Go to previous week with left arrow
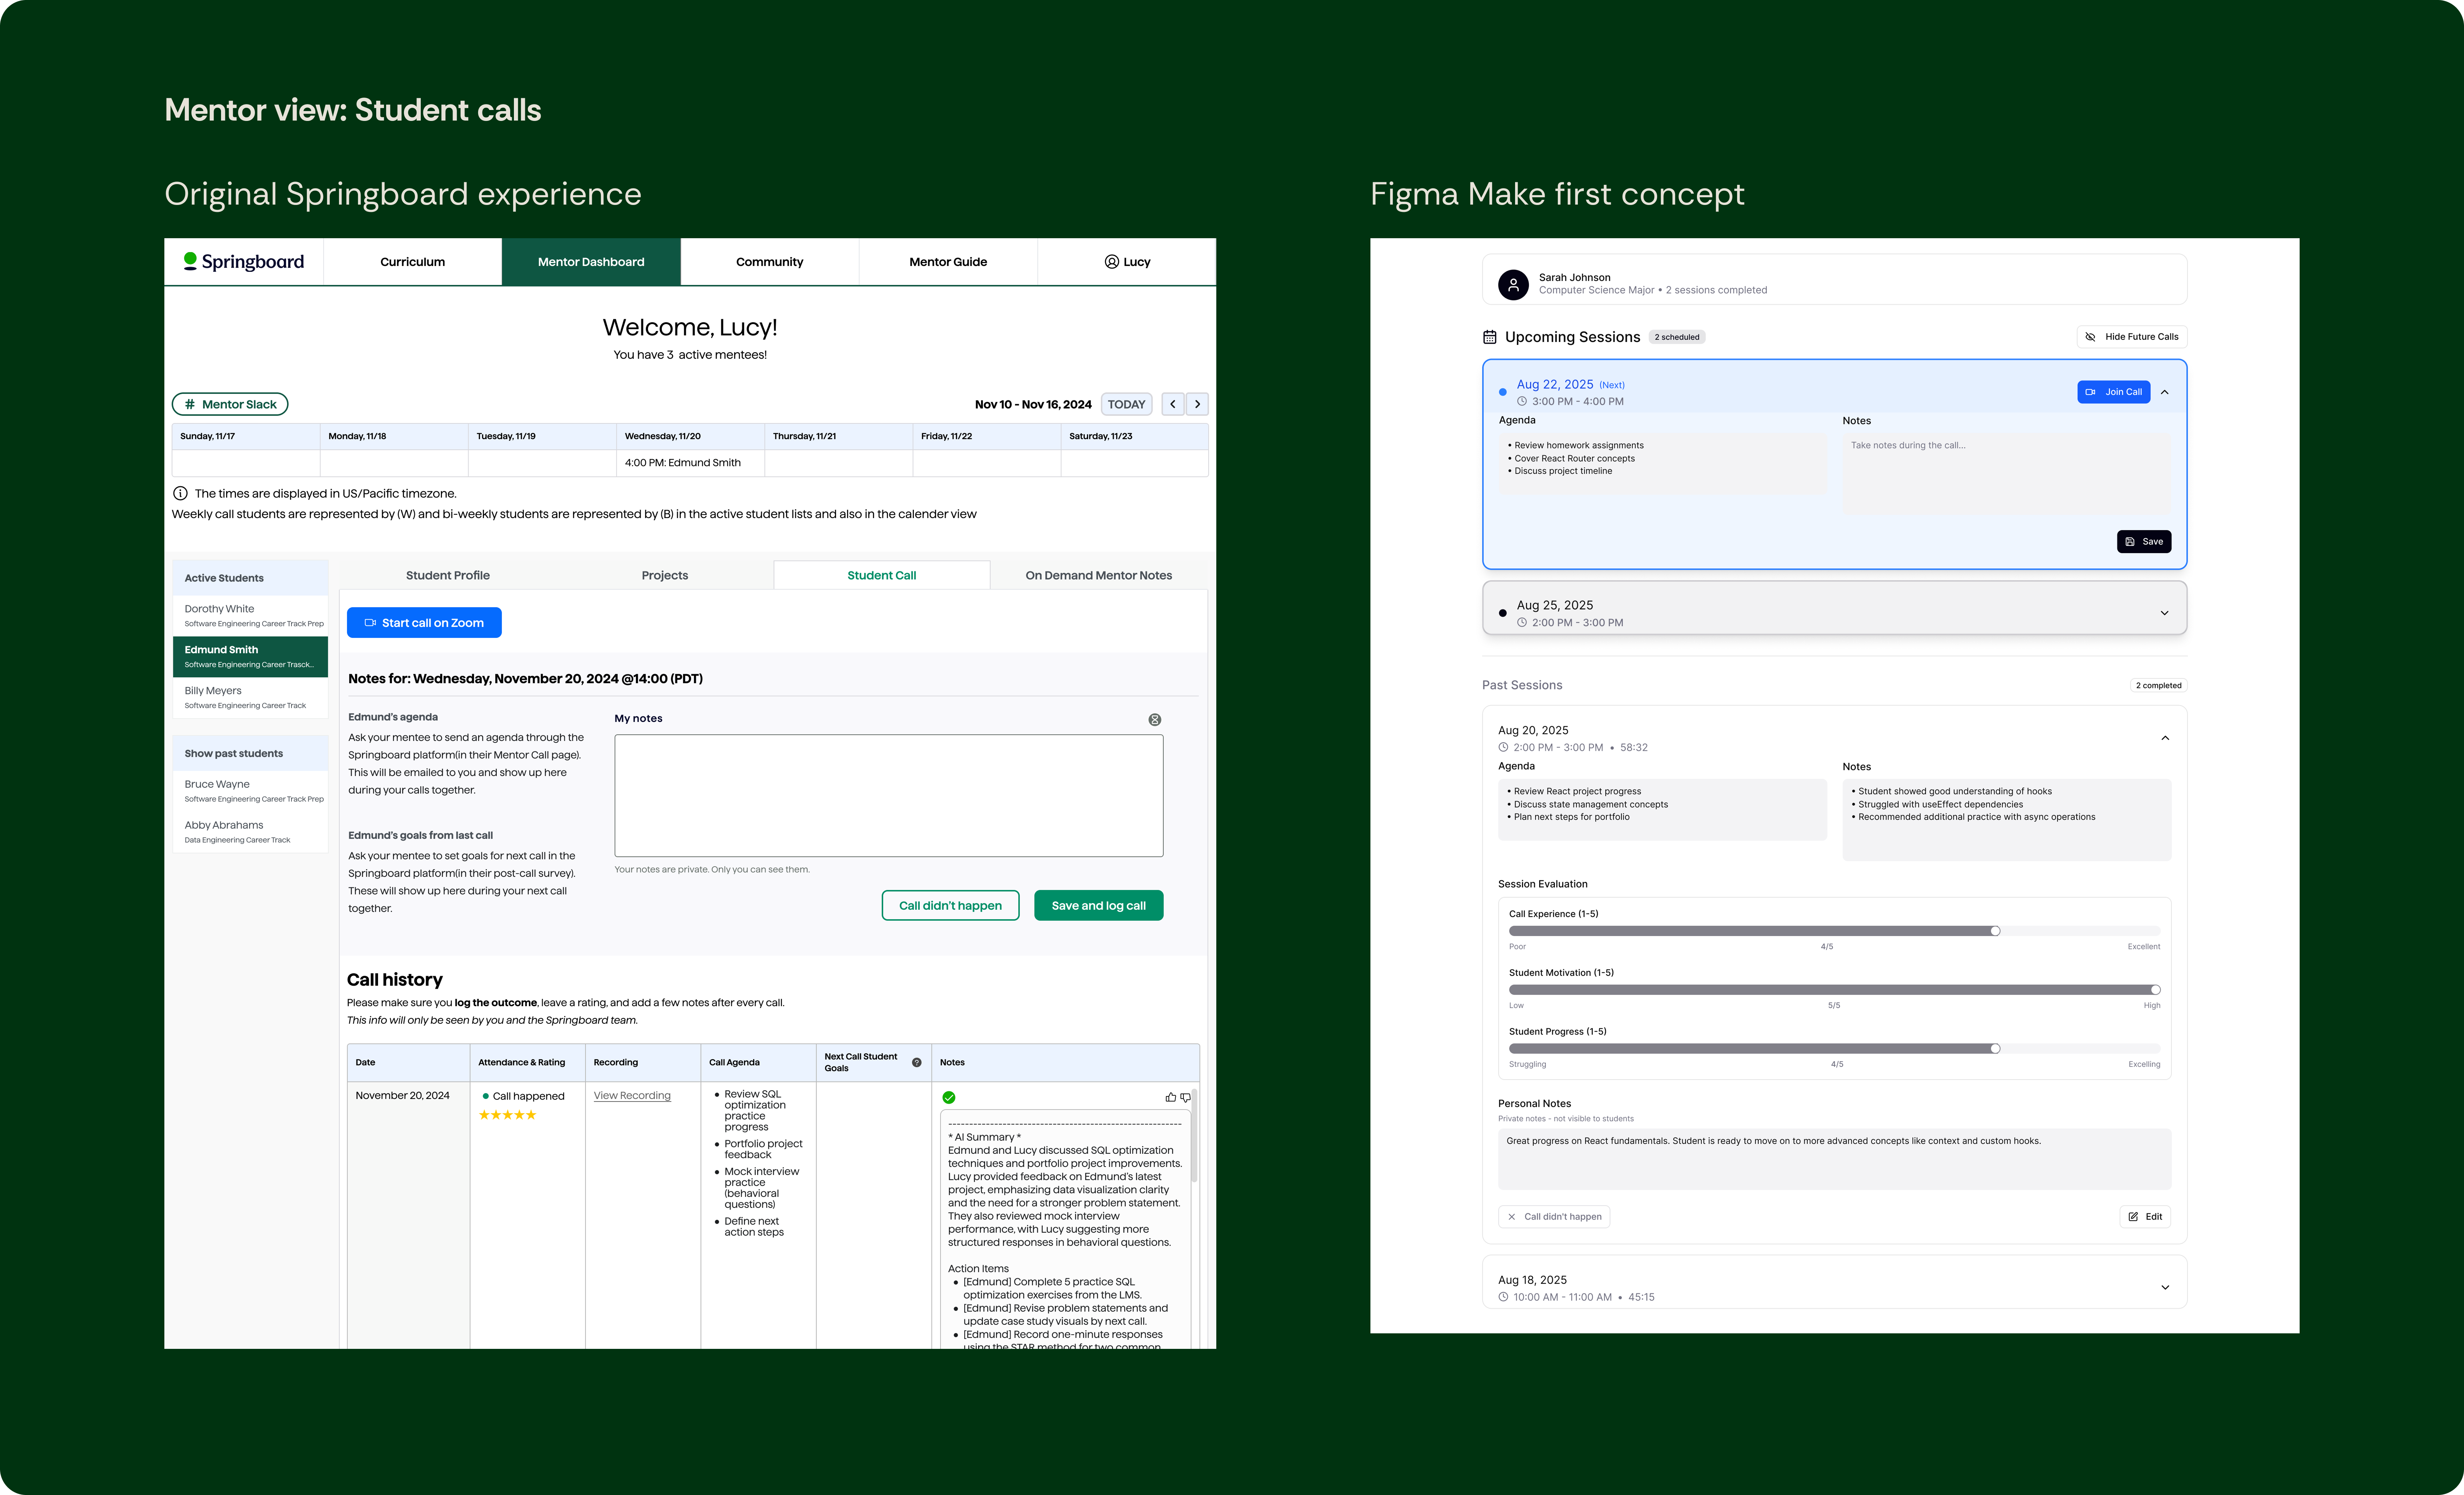Viewport: 2464px width, 1495px height. tap(1173, 404)
